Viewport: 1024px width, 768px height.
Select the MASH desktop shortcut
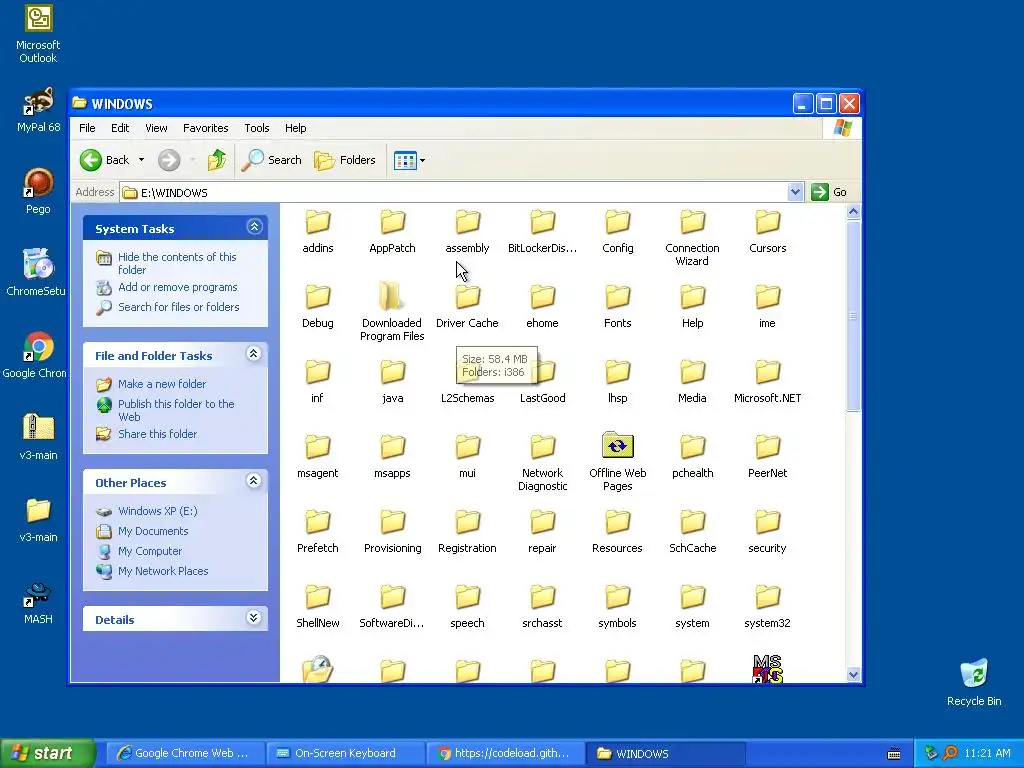(38, 602)
